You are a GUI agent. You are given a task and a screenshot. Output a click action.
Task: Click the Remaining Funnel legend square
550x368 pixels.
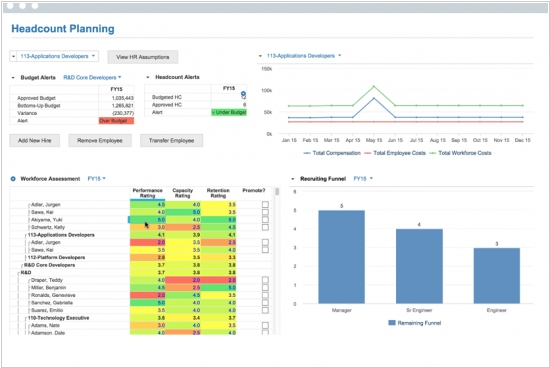[x=392, y=323]
